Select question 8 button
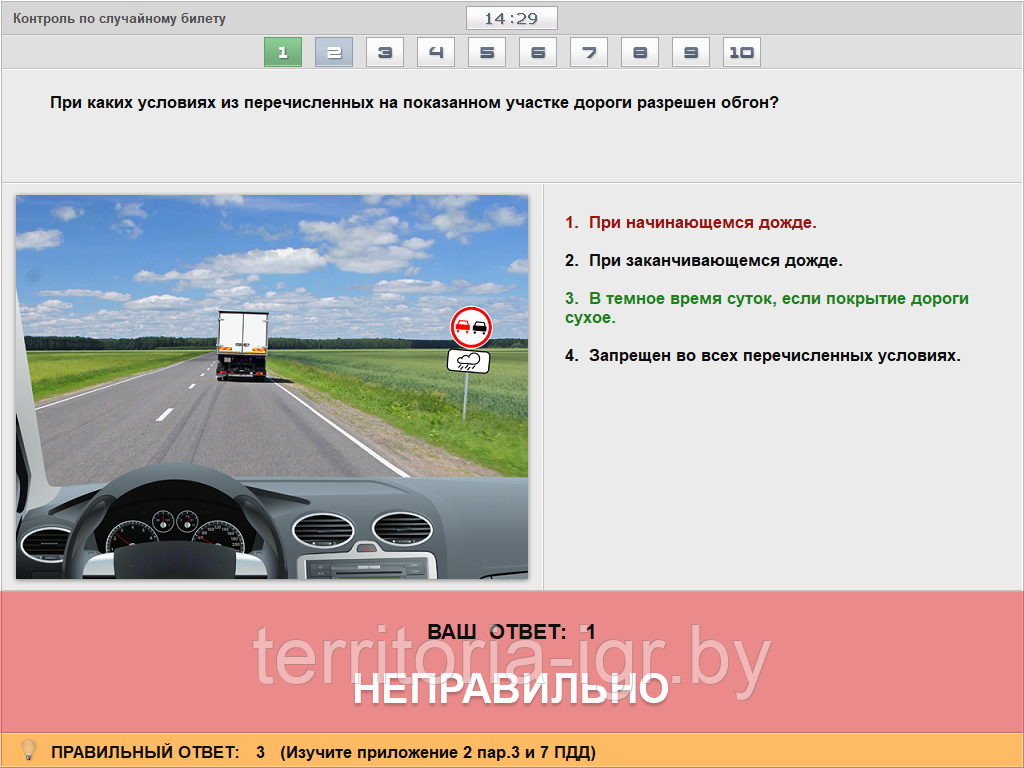The height and width of the screenshot is (768, 1024). [640, 52]
